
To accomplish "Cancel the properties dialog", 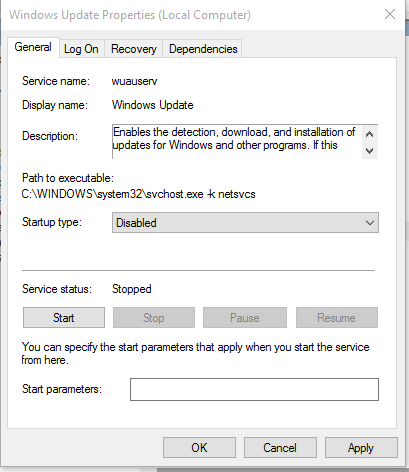I will 280,448.
